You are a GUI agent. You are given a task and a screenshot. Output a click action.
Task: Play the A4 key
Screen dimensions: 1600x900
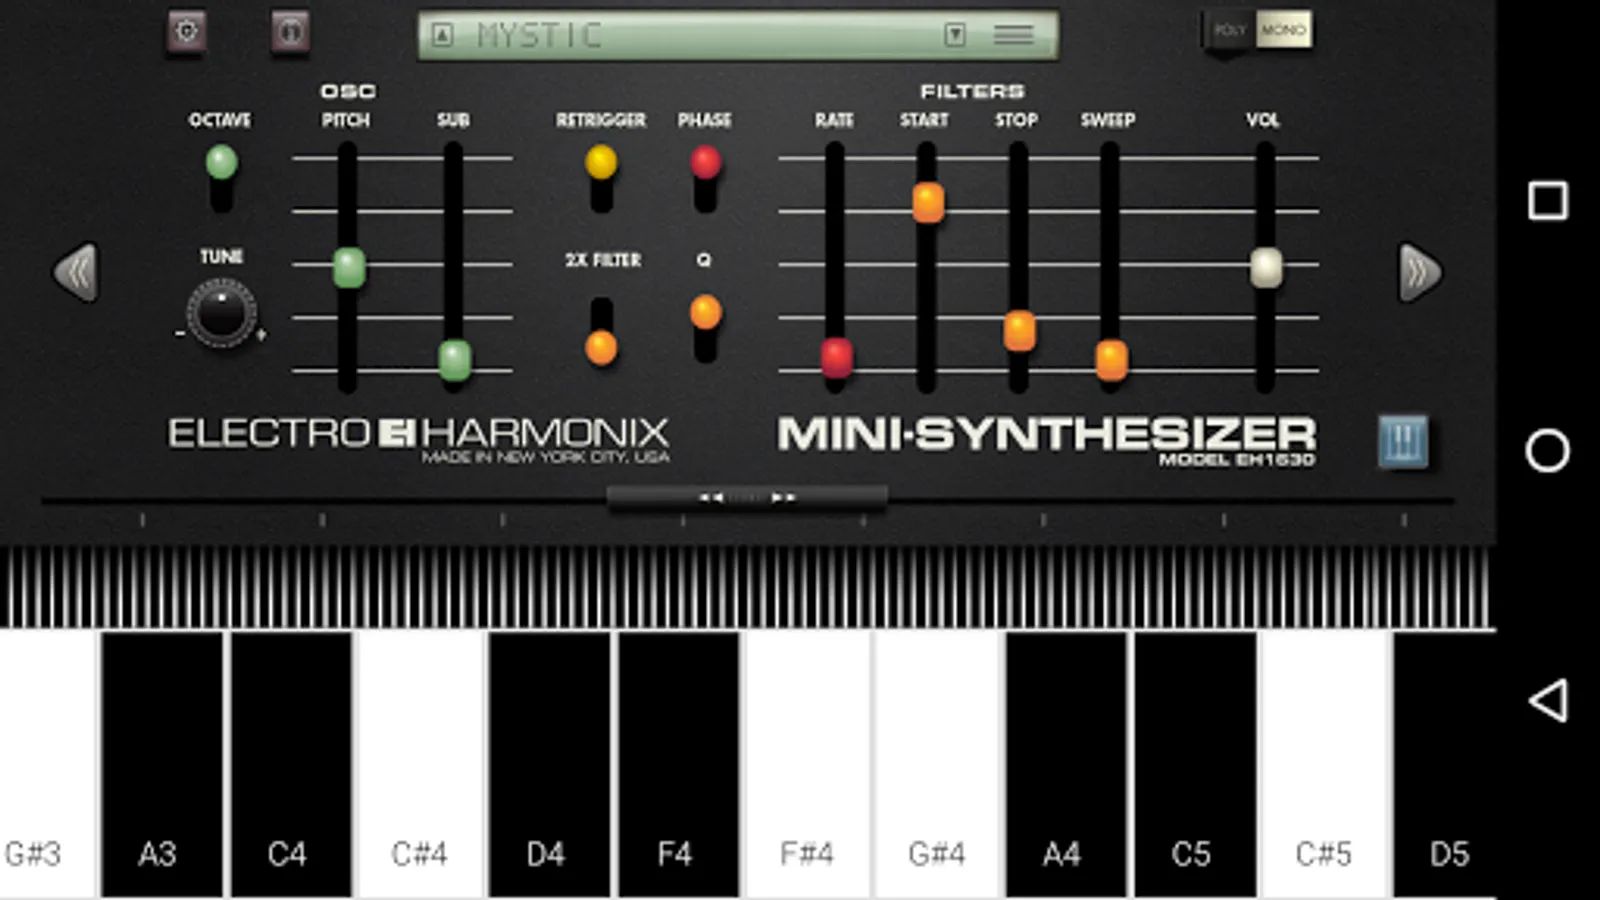pyautogui.click(x=1067, y=765)
